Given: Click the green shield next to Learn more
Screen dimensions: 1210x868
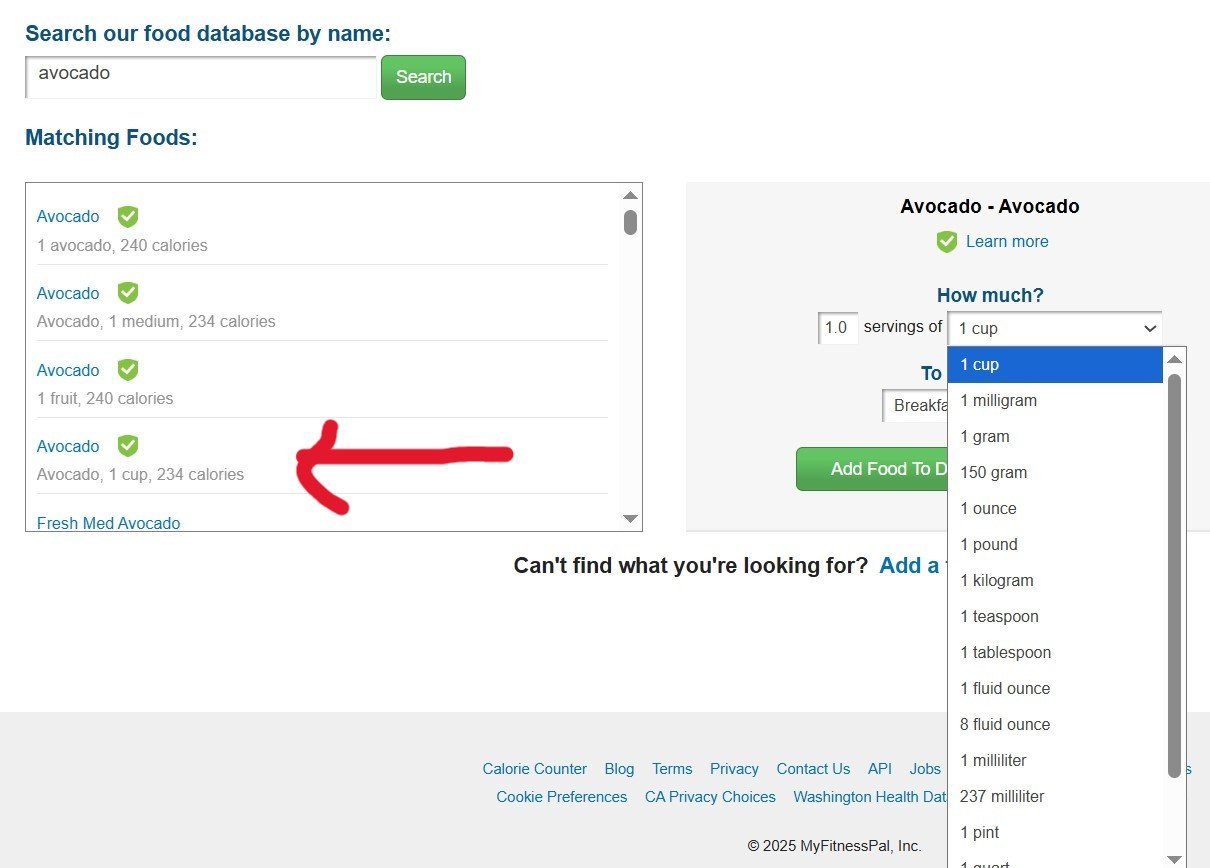Looking at the screenshot, I should pos(947,241).
